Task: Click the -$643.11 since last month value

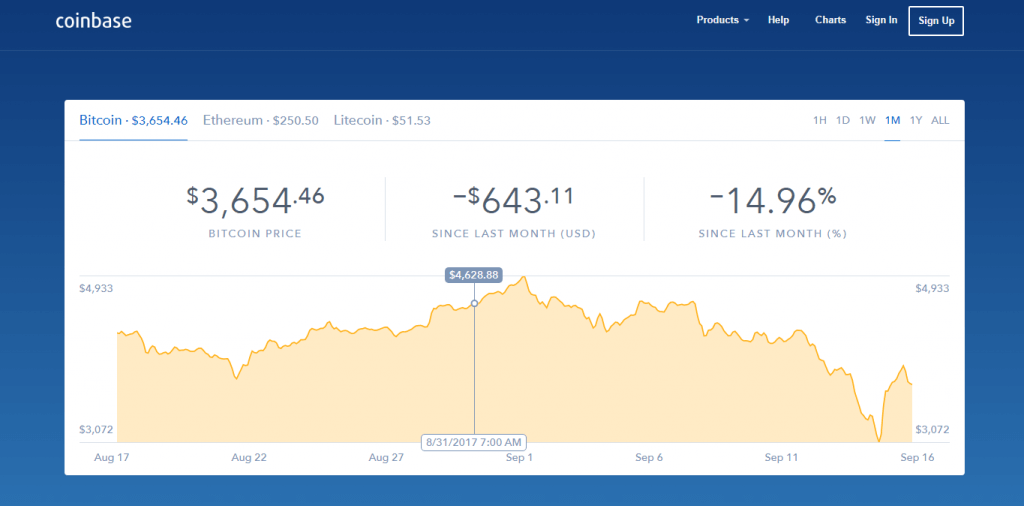Action: click(x=514, y=200)
